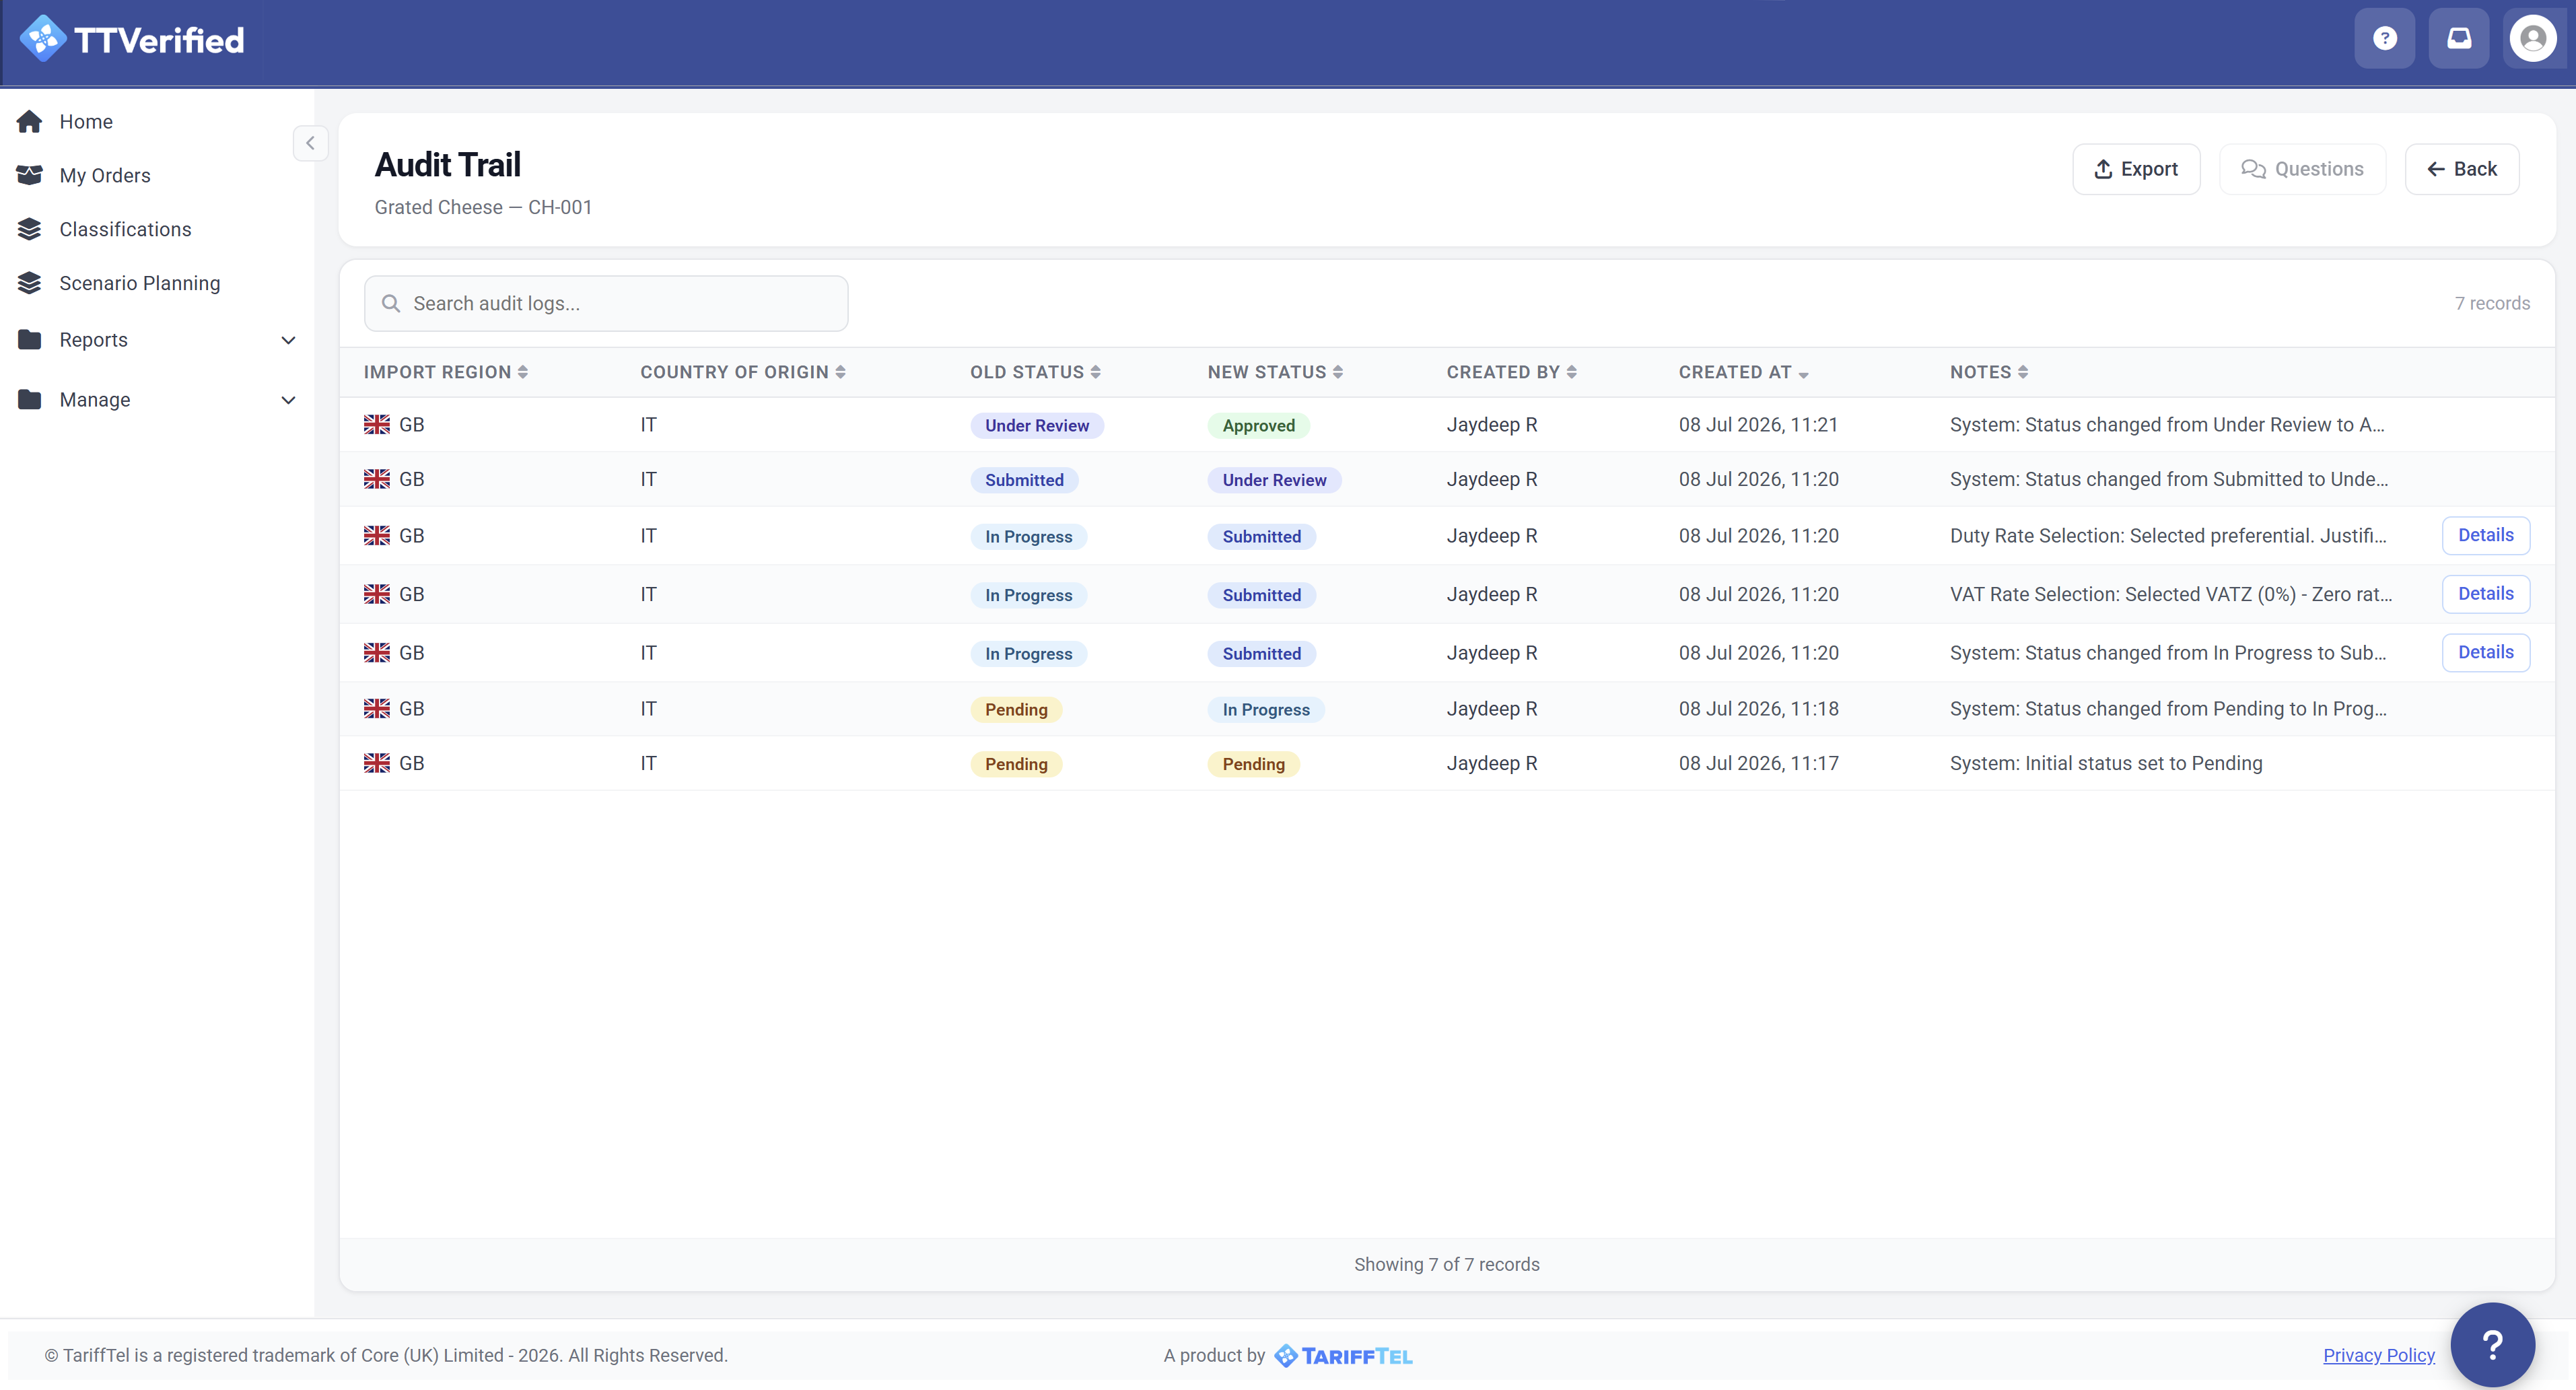Sort by New Status column

coord(1275,372)
